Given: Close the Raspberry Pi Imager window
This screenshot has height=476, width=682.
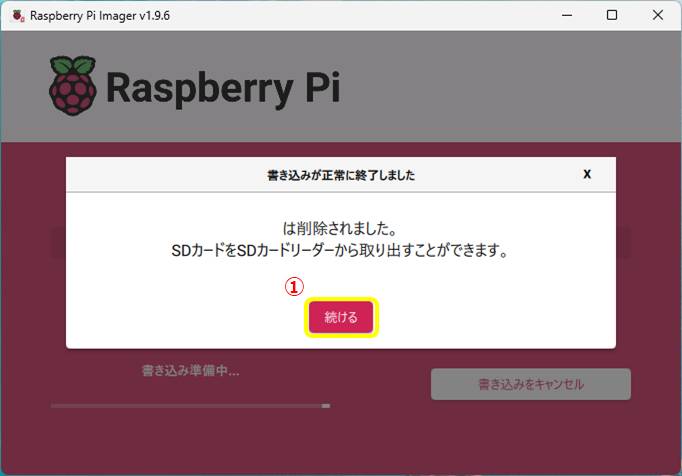Looking at the screenshot, I should (658, 15).
